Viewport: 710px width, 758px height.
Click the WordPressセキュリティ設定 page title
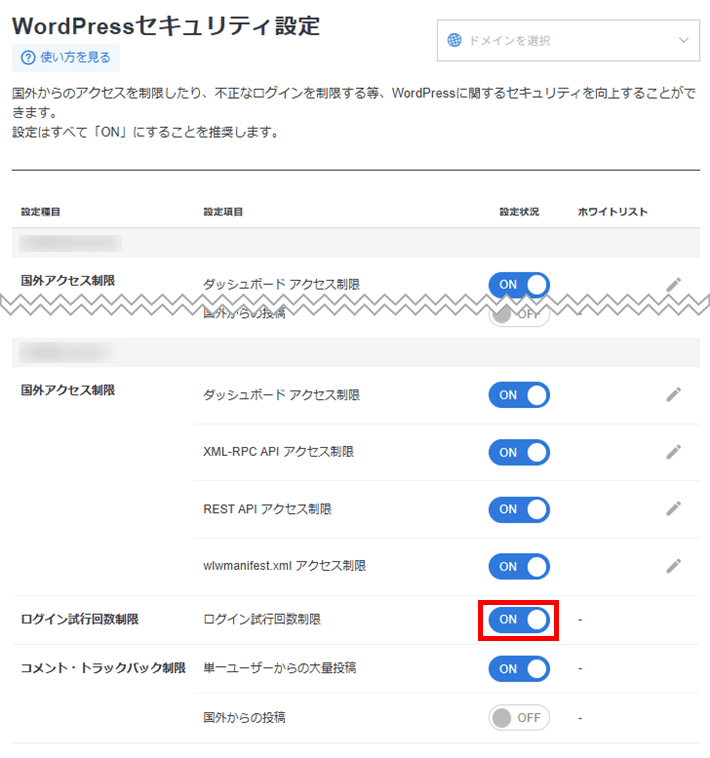[x=166, y=26]
